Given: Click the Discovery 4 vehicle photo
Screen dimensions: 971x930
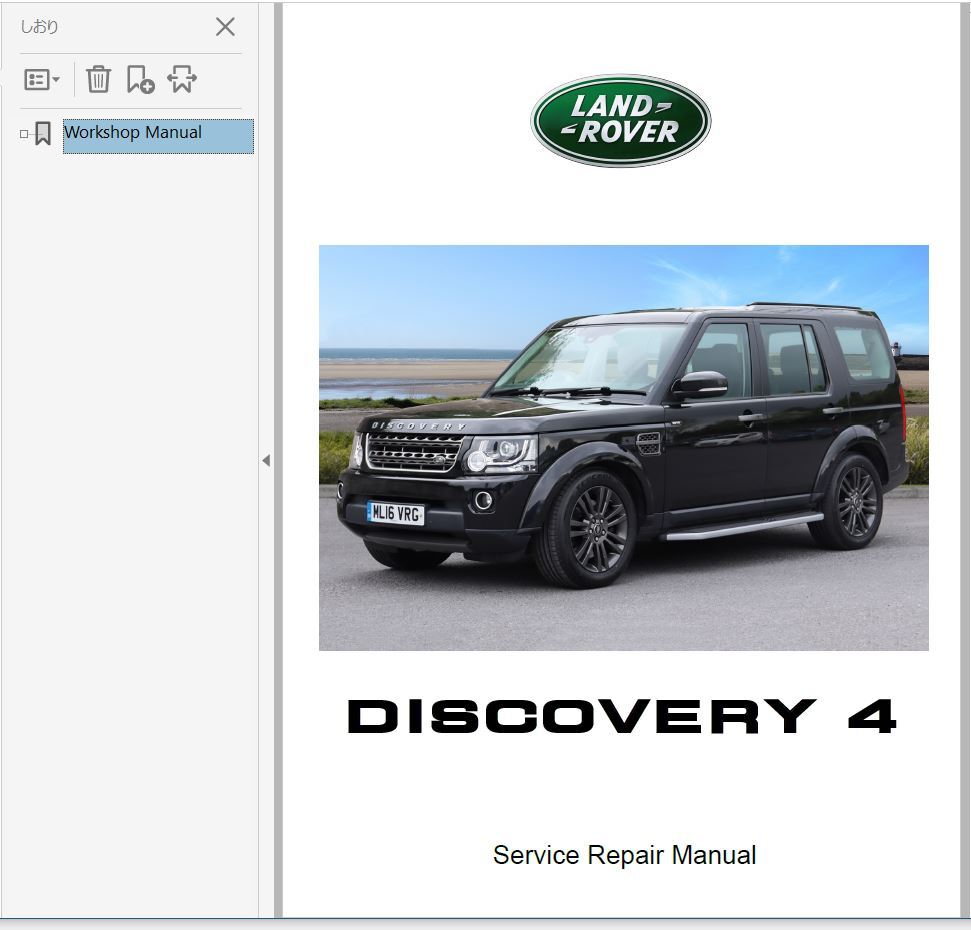Looking at the screenshot, I should tap(624, 448).
